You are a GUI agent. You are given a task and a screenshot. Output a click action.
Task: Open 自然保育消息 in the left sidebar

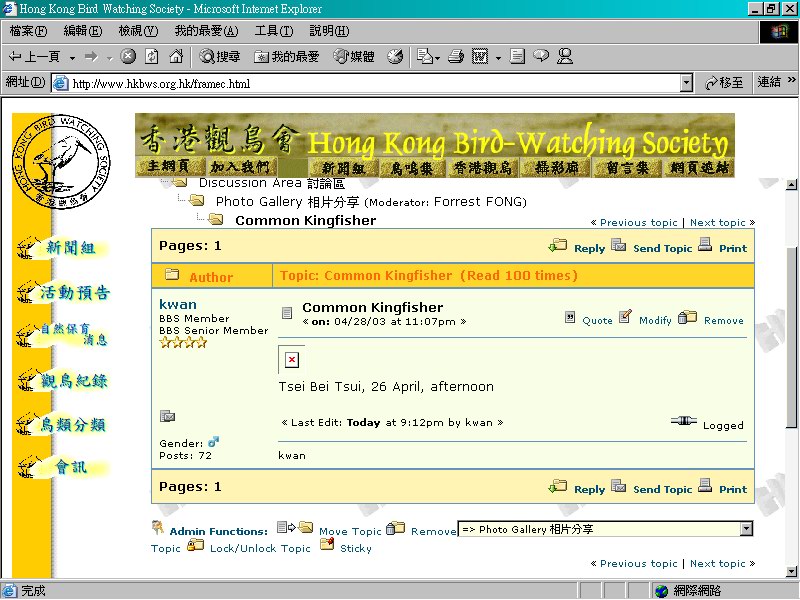(x=62, y=334)
